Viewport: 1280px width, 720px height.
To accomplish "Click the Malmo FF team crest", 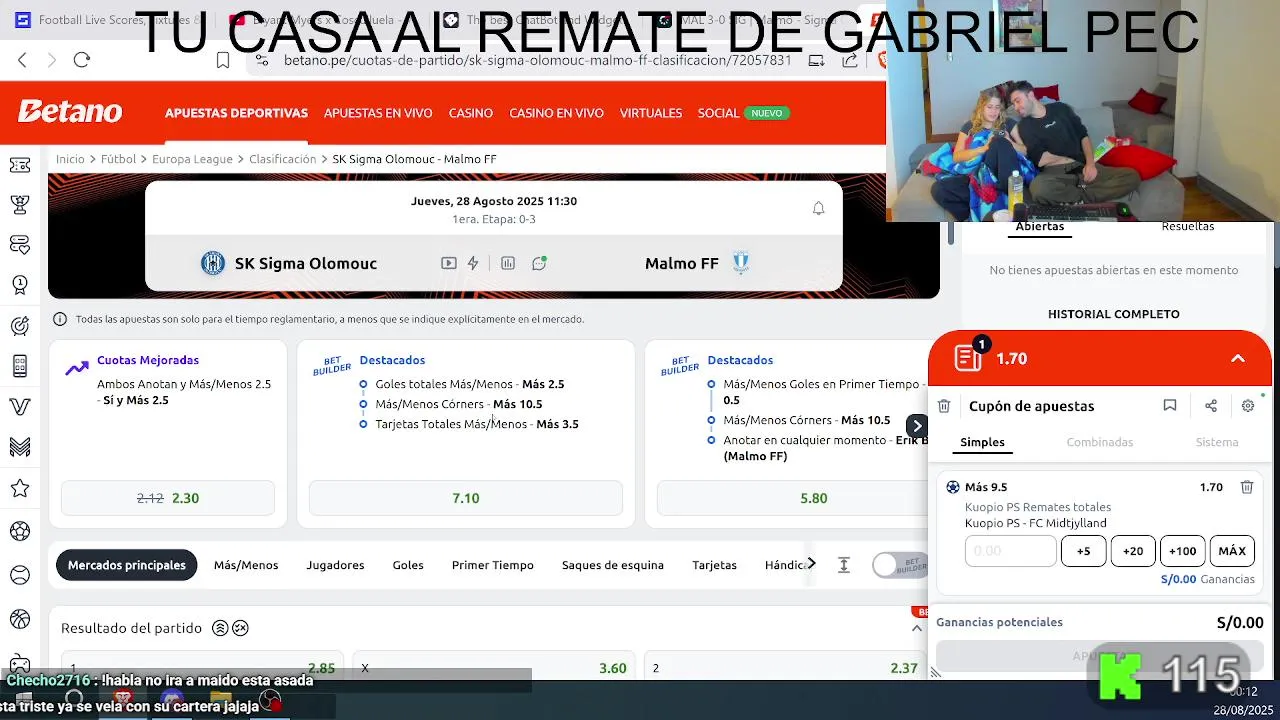I will (741, 263).
